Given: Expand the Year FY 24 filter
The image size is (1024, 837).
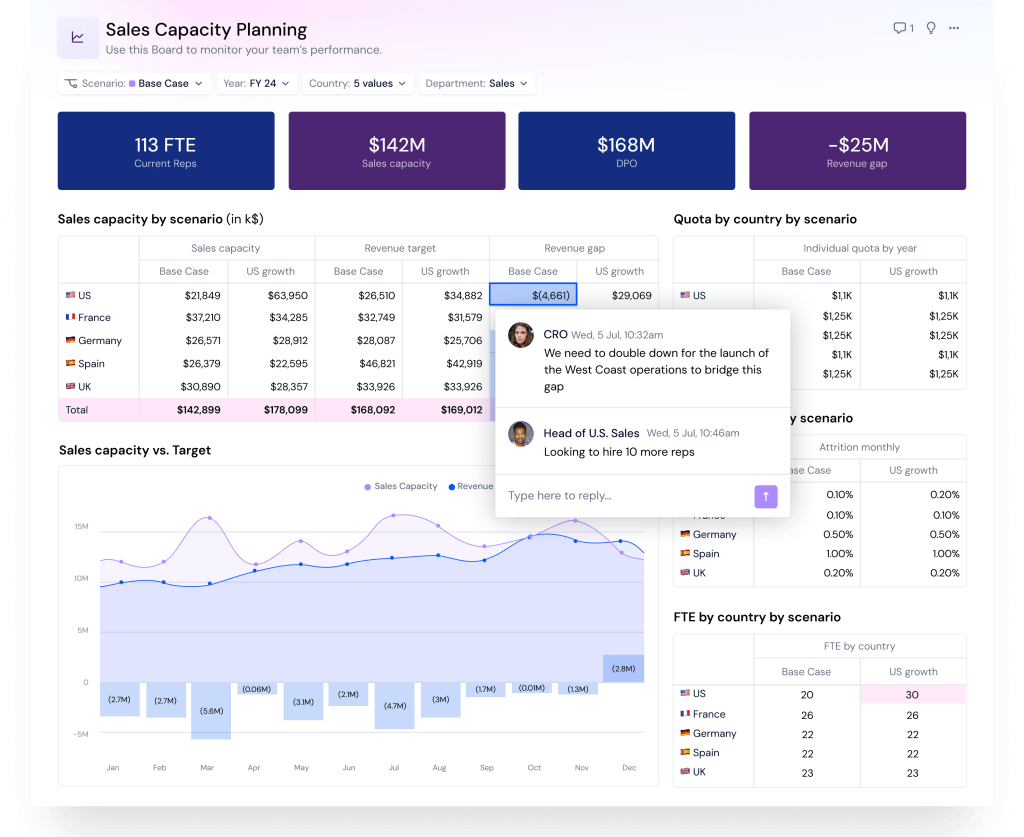Looking at the screenshot, I should [256, 84].
